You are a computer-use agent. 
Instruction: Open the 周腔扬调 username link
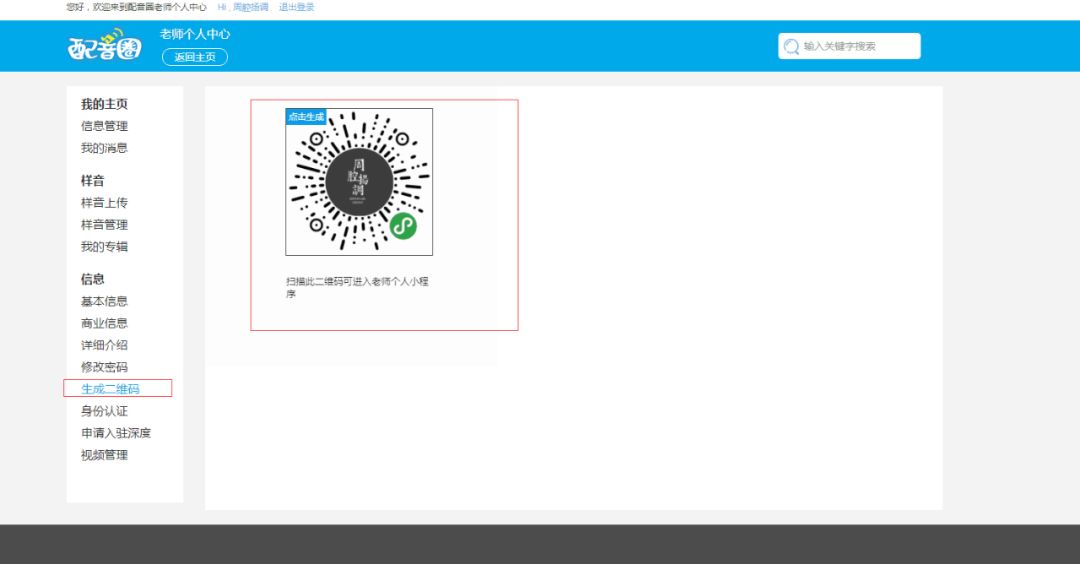251,7
